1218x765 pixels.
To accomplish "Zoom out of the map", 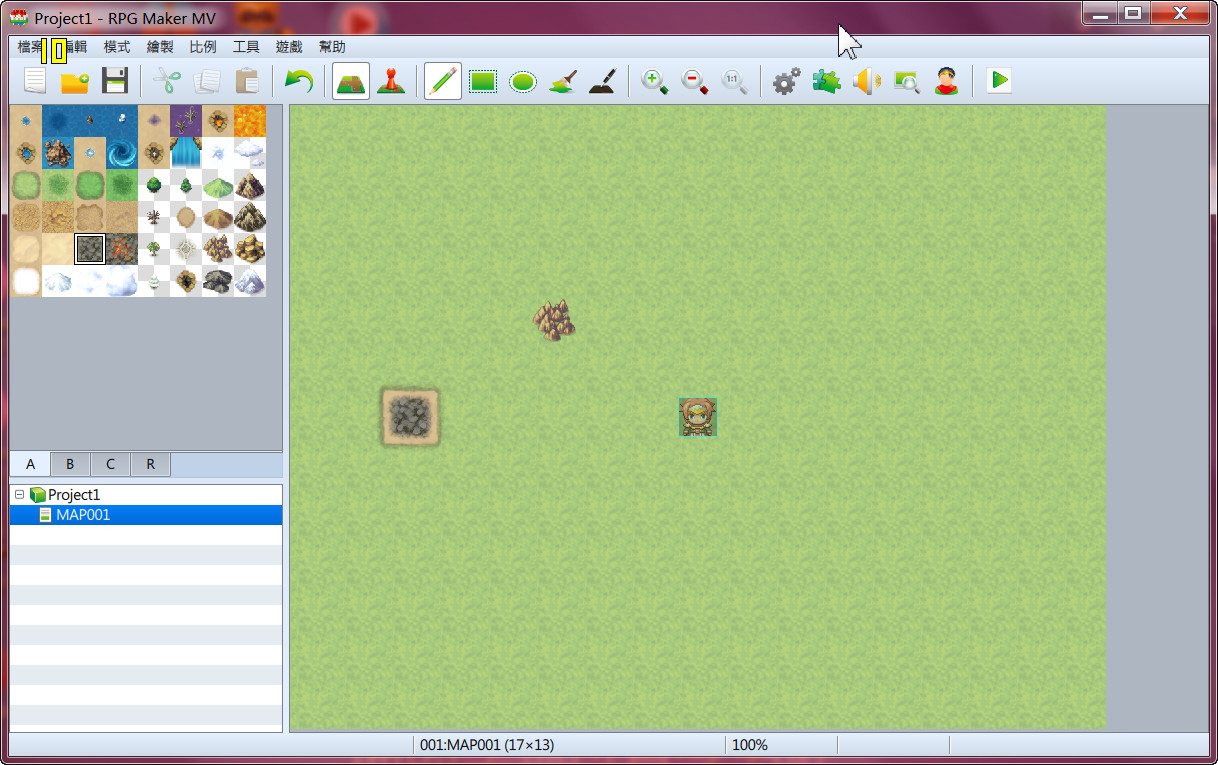I will [x=695, y=81].
